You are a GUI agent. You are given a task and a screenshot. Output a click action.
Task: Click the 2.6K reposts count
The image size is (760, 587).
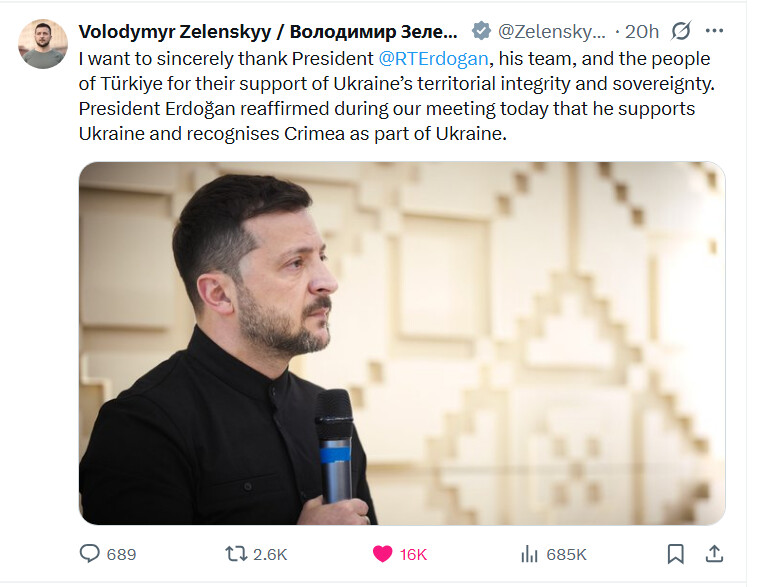pos(270,554)
